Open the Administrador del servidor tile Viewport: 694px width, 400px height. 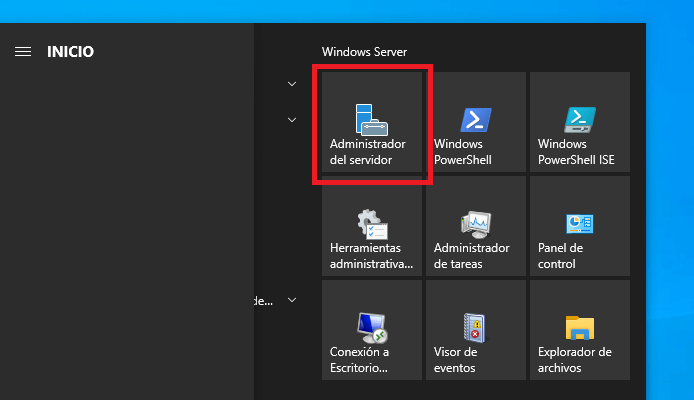(x=372, y=122)
